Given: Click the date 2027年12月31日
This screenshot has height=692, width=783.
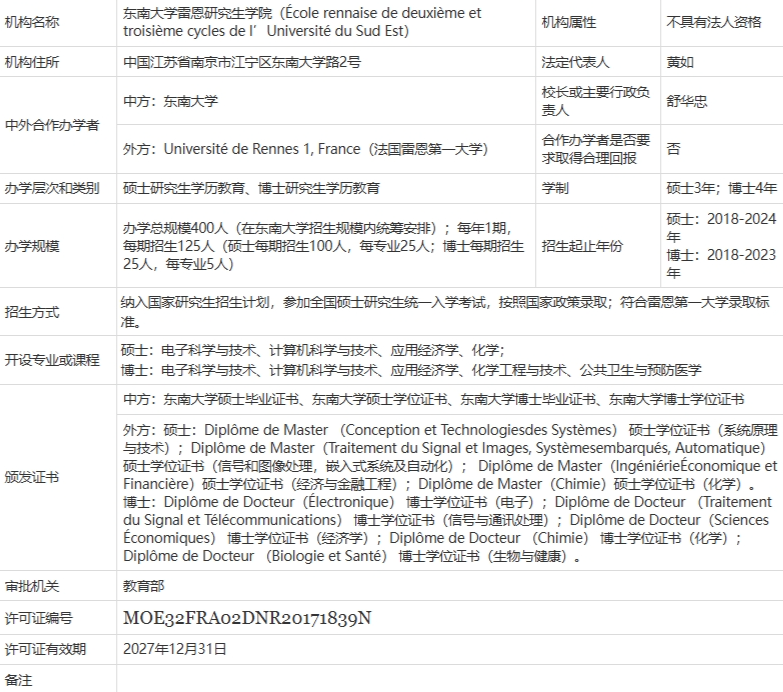Looking at the screenshot, I should coord(175,649).
